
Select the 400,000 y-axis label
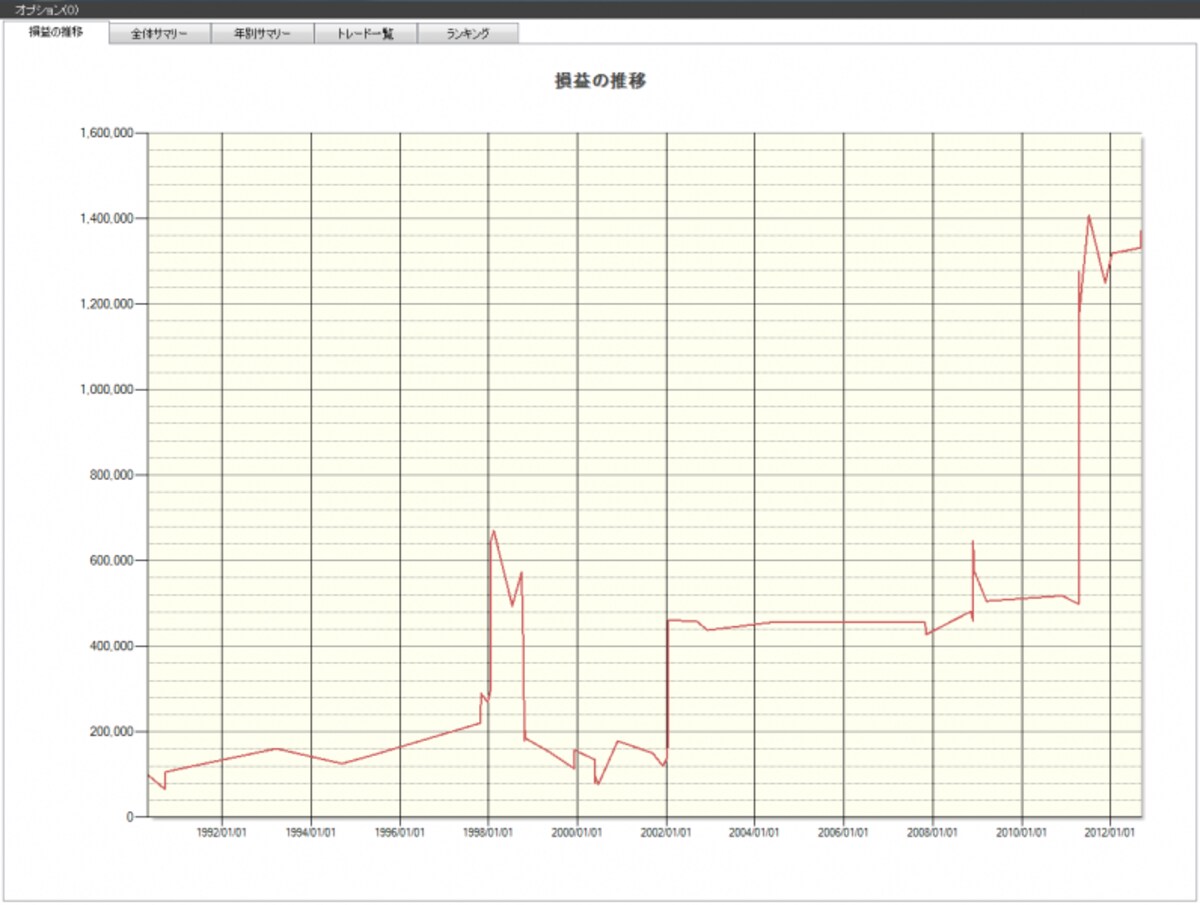pos(110,646)
